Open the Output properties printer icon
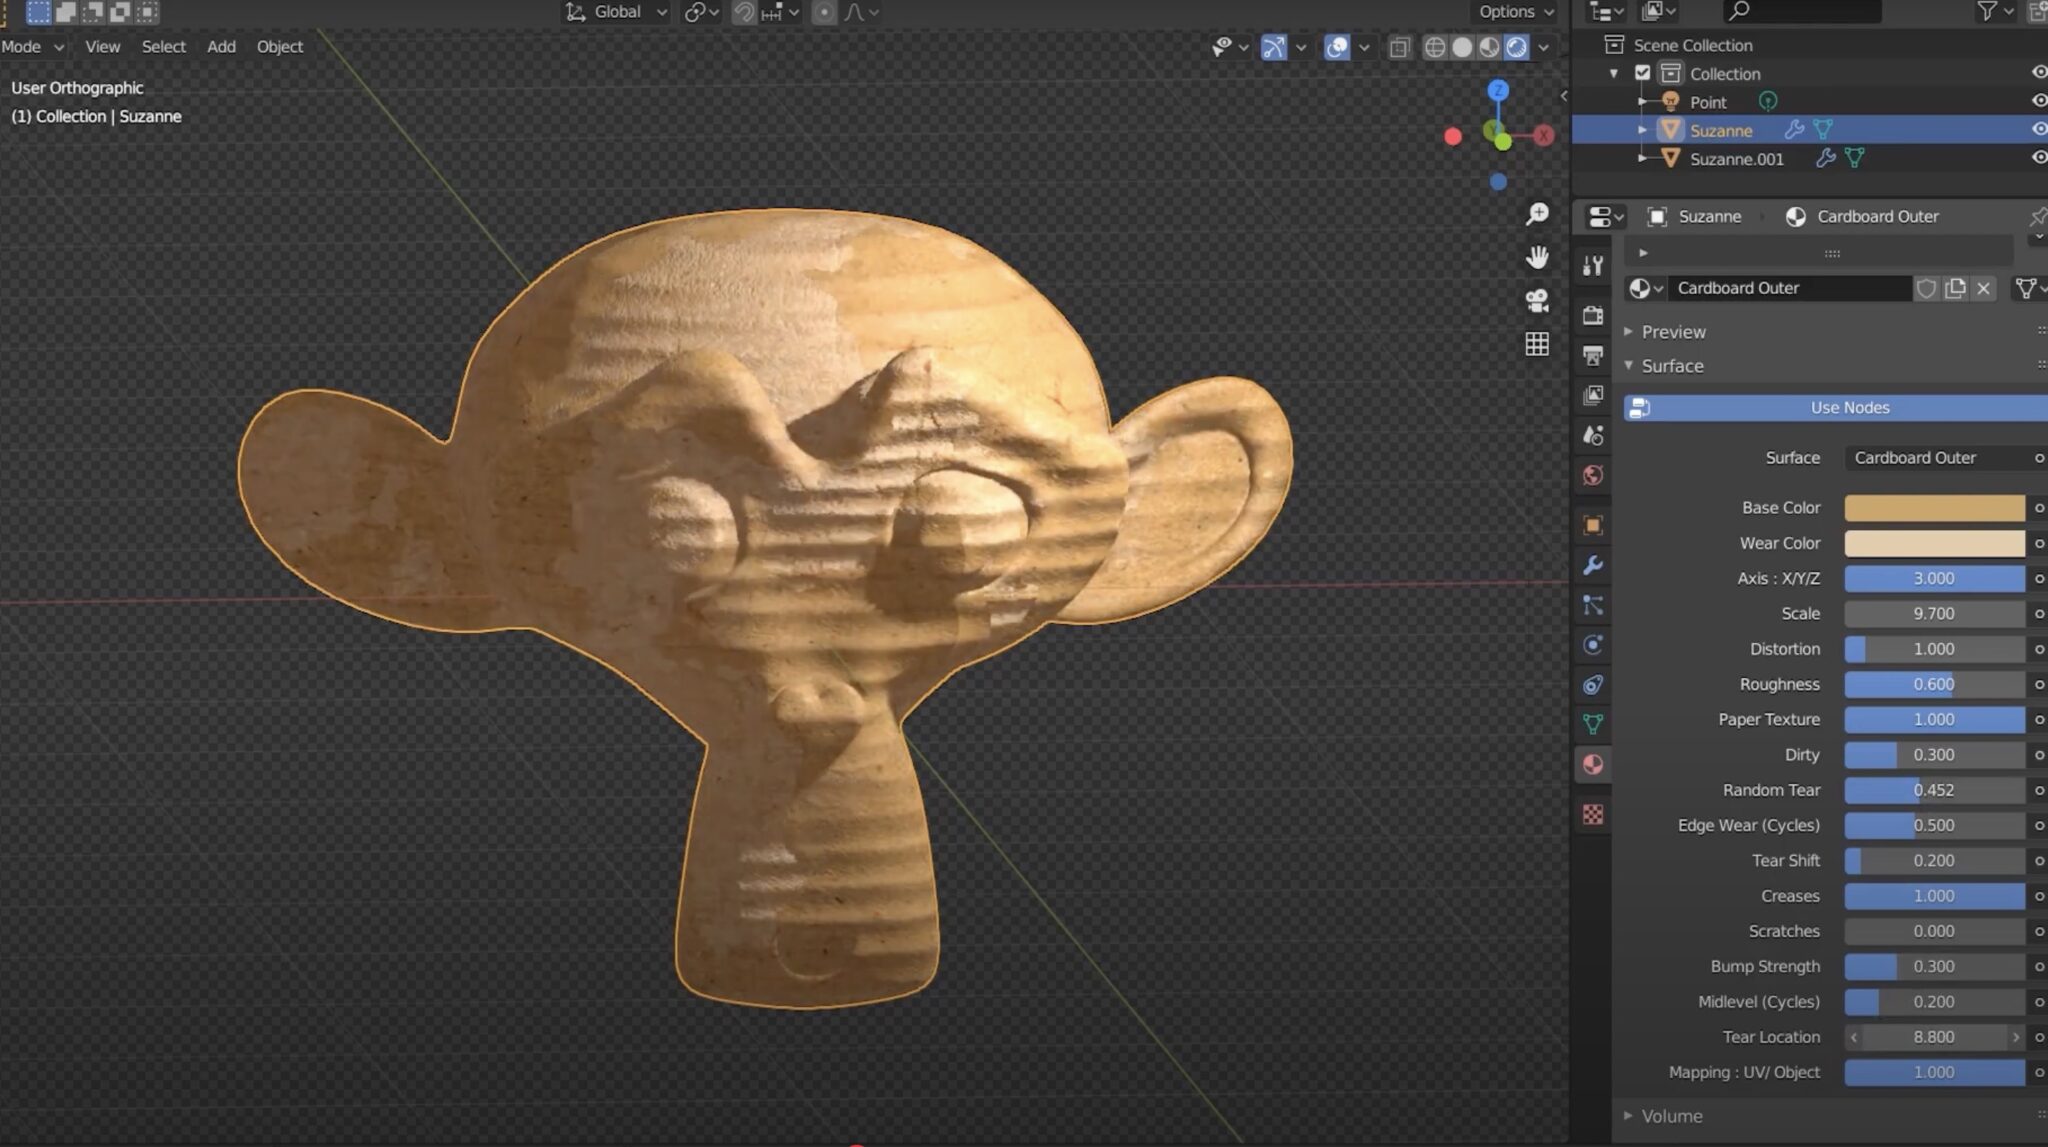 [x=1592, y=354]
